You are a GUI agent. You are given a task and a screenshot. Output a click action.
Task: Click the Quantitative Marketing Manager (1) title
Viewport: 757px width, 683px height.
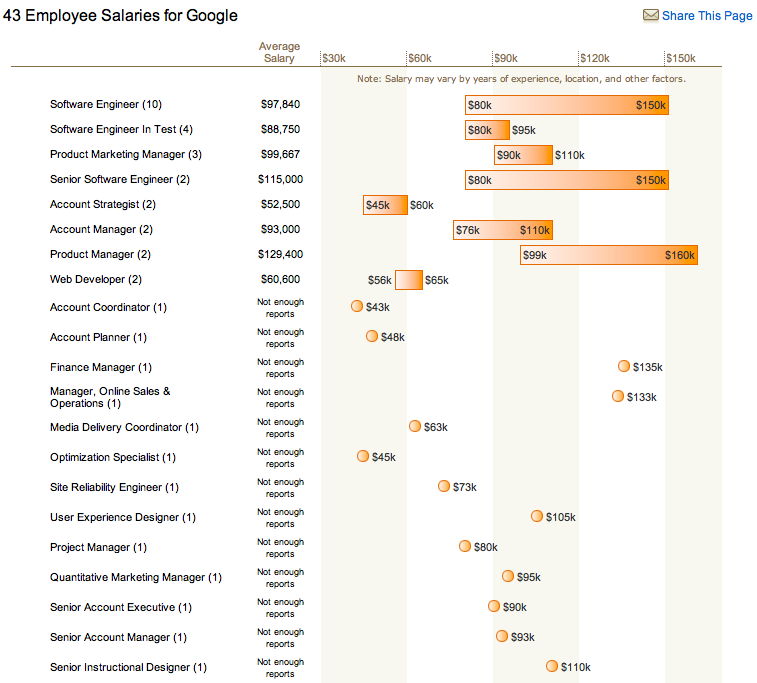point(136,577)
